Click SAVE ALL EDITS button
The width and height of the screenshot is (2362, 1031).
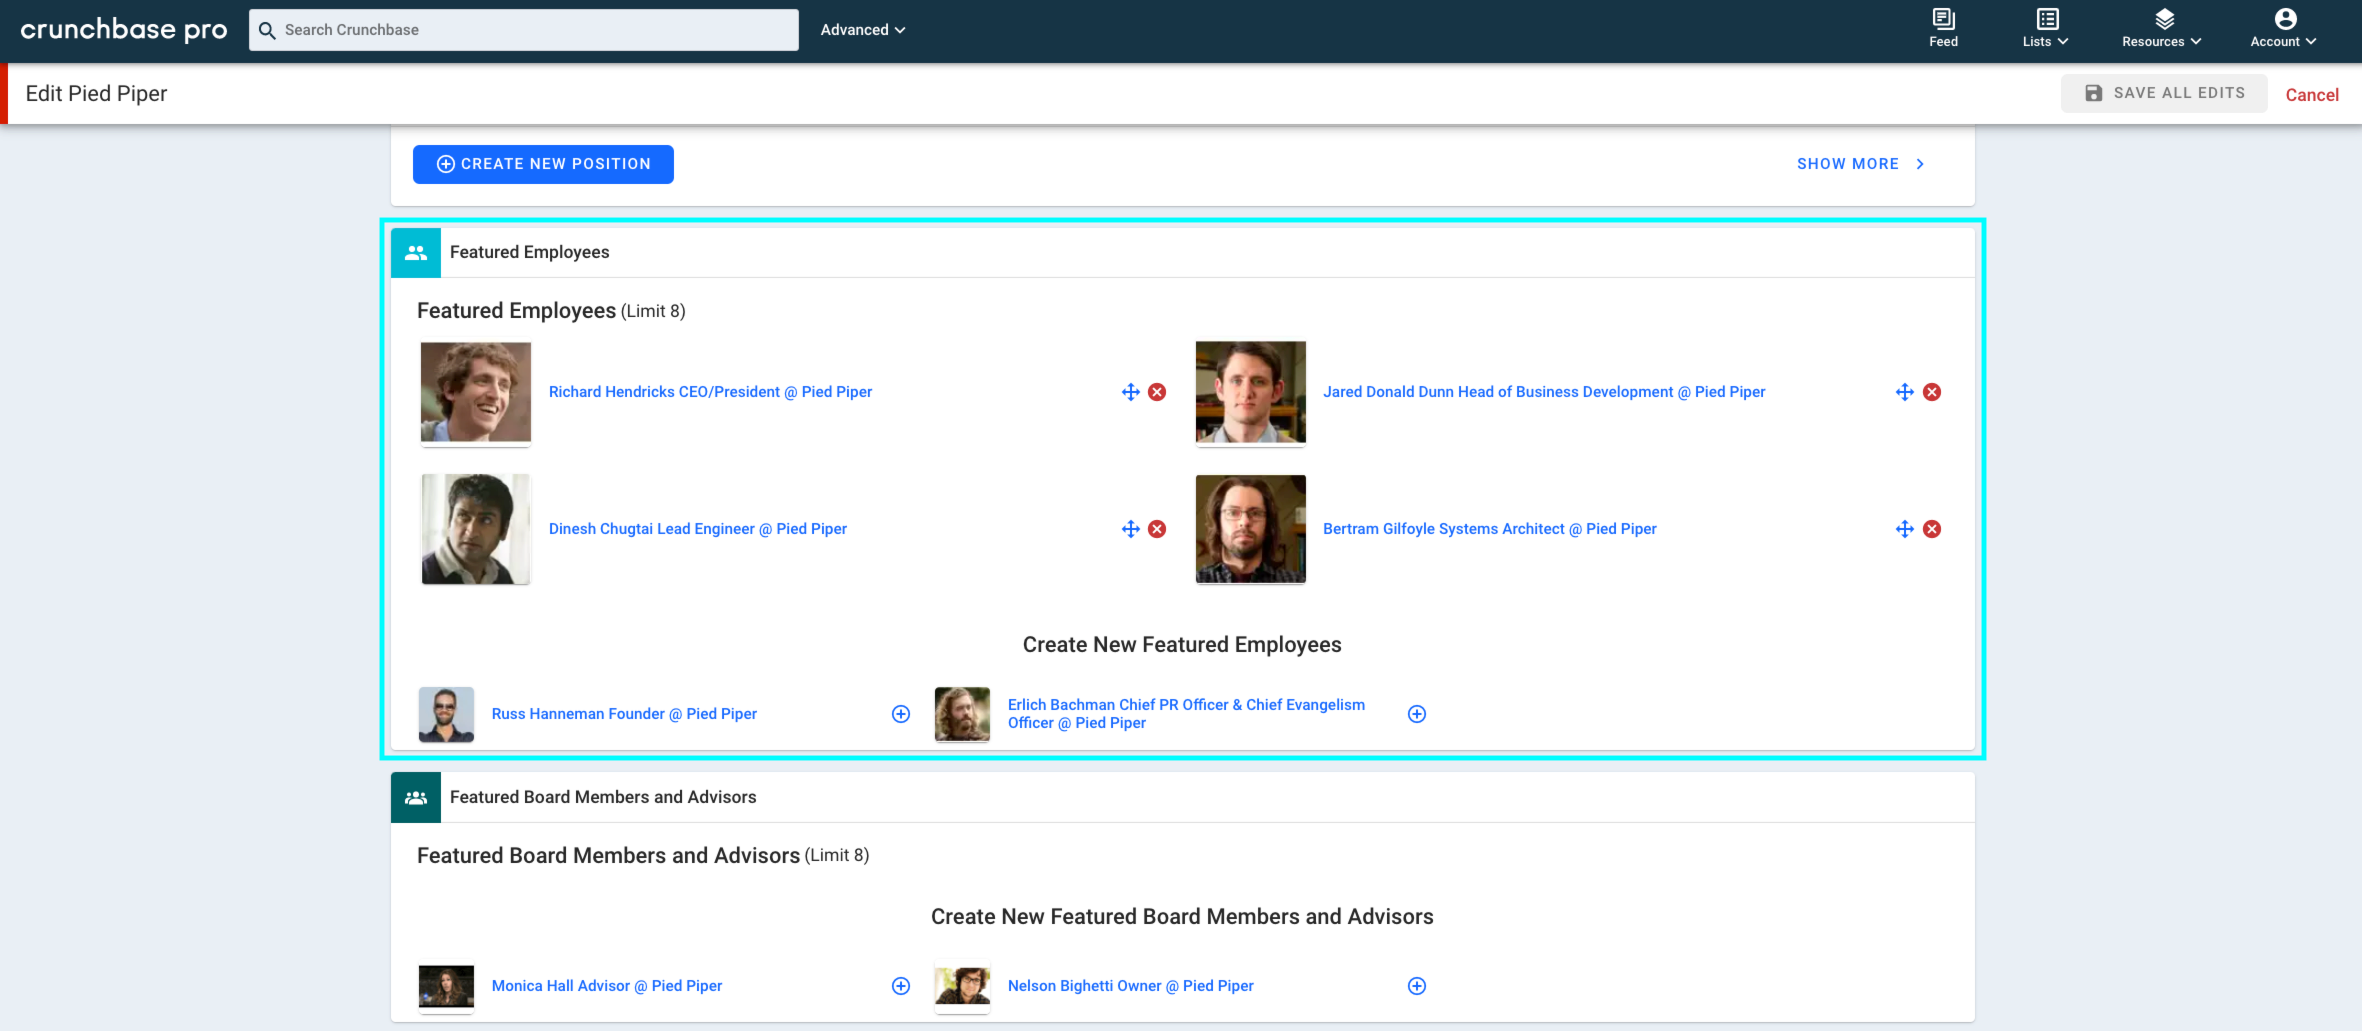coord(2164,93)
